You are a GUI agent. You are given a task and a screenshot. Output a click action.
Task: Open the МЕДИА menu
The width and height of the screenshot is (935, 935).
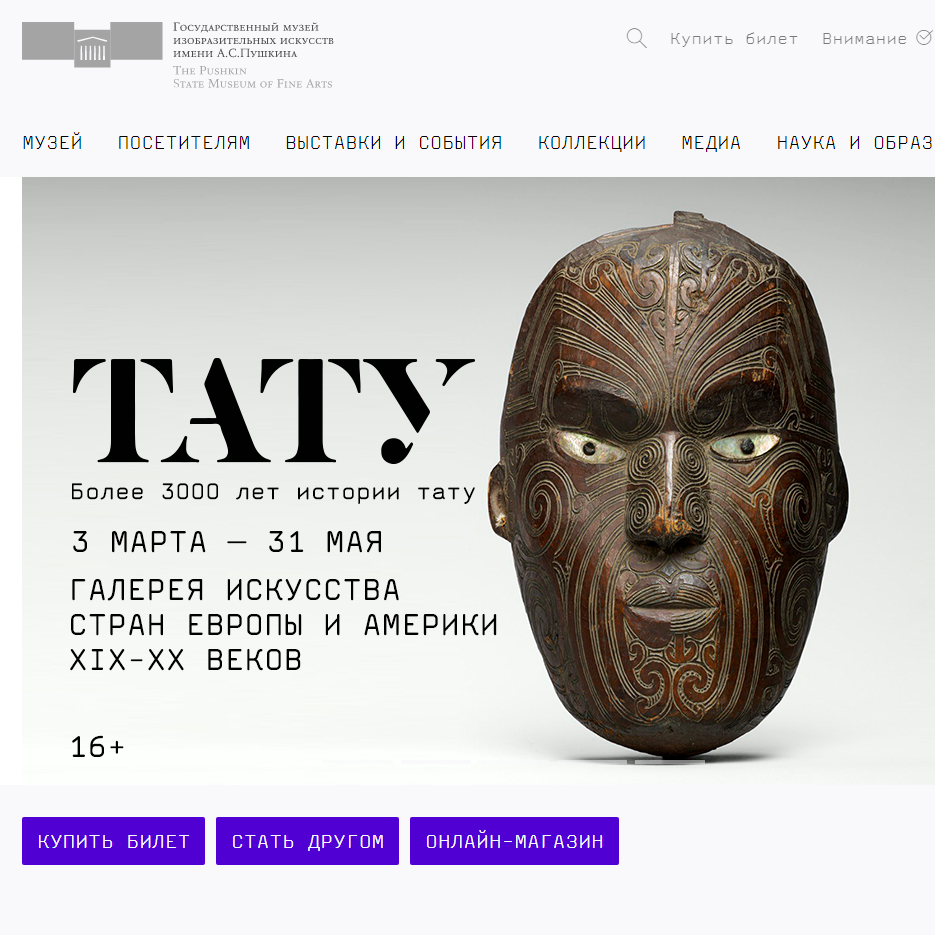[711, 143]
